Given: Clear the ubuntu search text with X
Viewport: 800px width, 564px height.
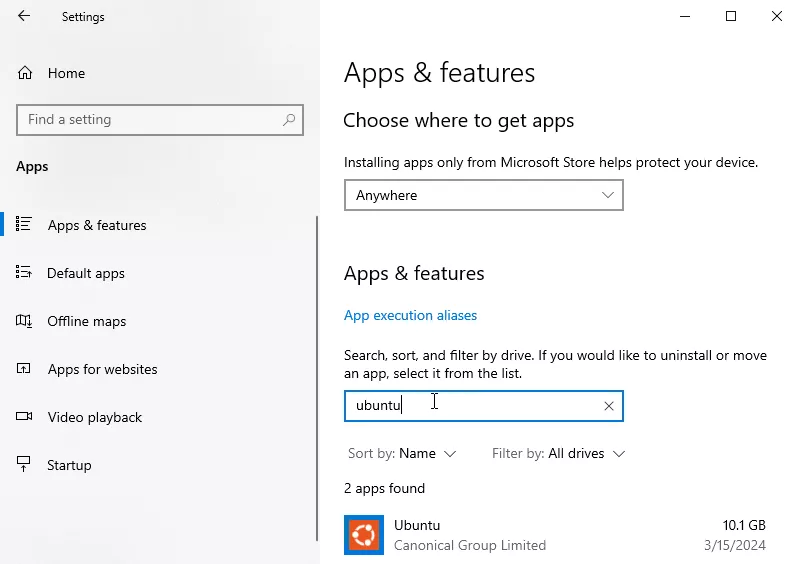Looking at the screenshot, I should pos(609,406).
